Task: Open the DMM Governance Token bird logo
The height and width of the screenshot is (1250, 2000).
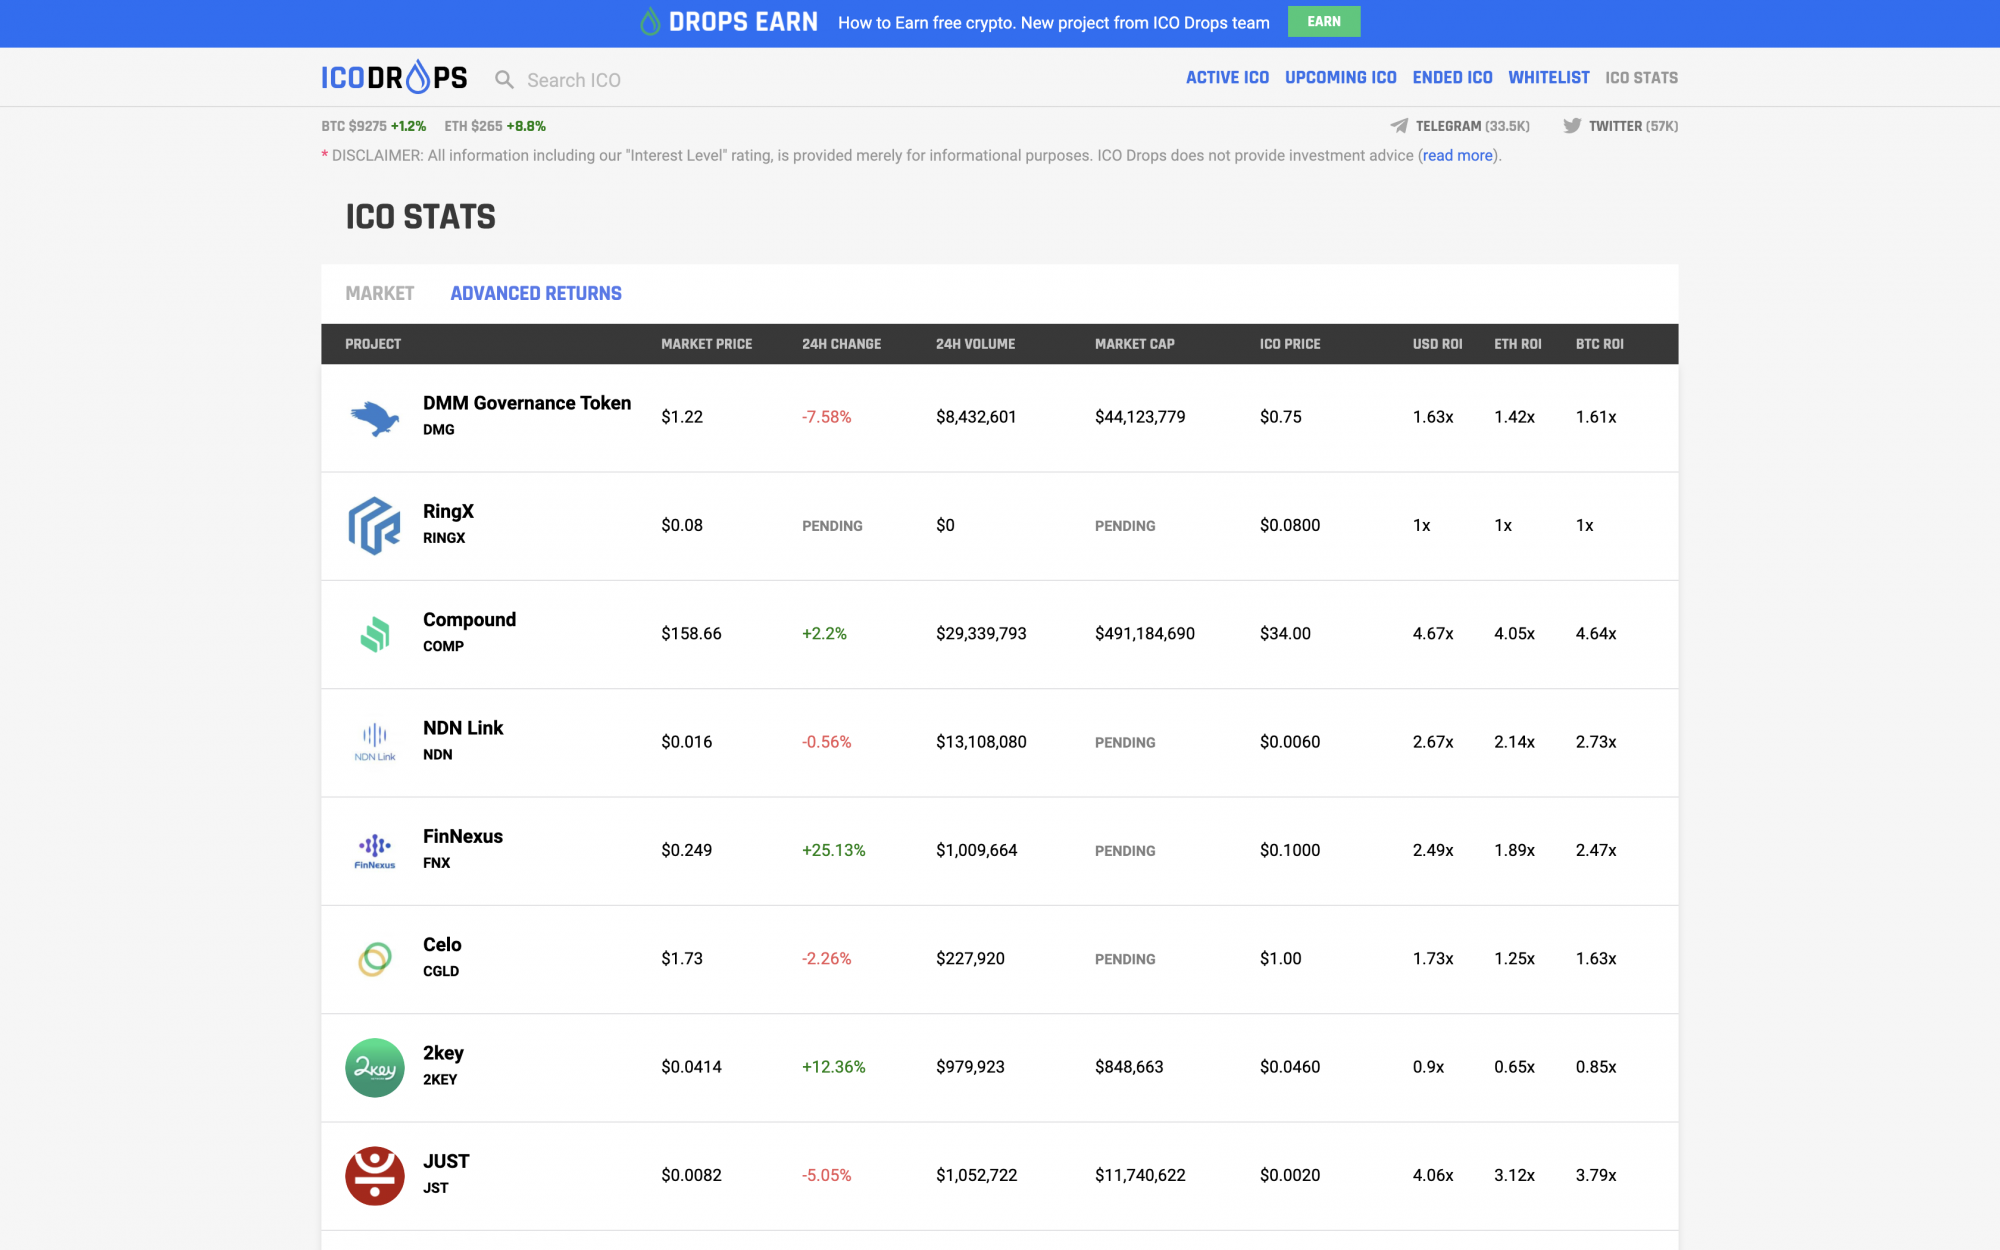Action: [375, 418]
